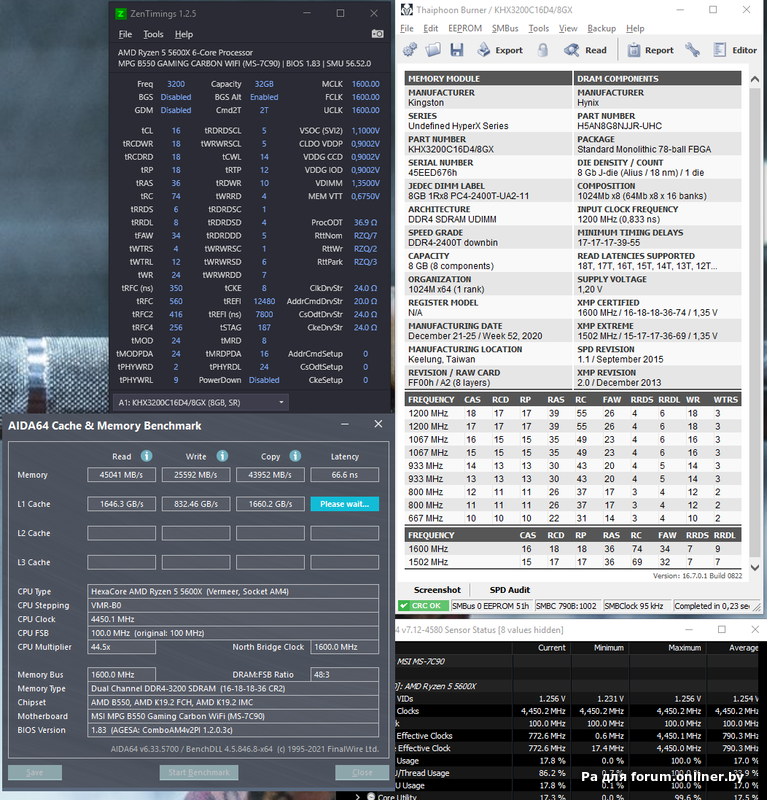Click the camera screenshot icon in ZenTimings
The height and width of the screenshot is (800, 767).
[x=378, y=34]
